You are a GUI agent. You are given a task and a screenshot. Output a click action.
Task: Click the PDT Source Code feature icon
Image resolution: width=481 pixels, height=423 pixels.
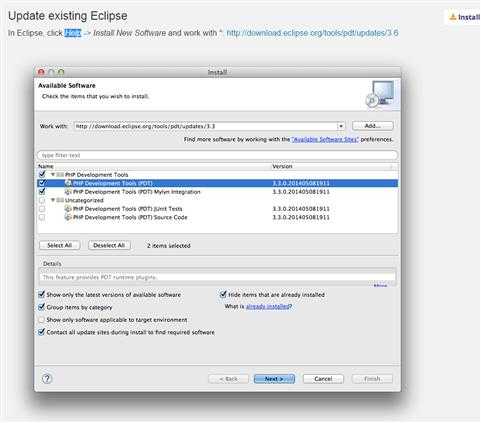tap(68, 217)
